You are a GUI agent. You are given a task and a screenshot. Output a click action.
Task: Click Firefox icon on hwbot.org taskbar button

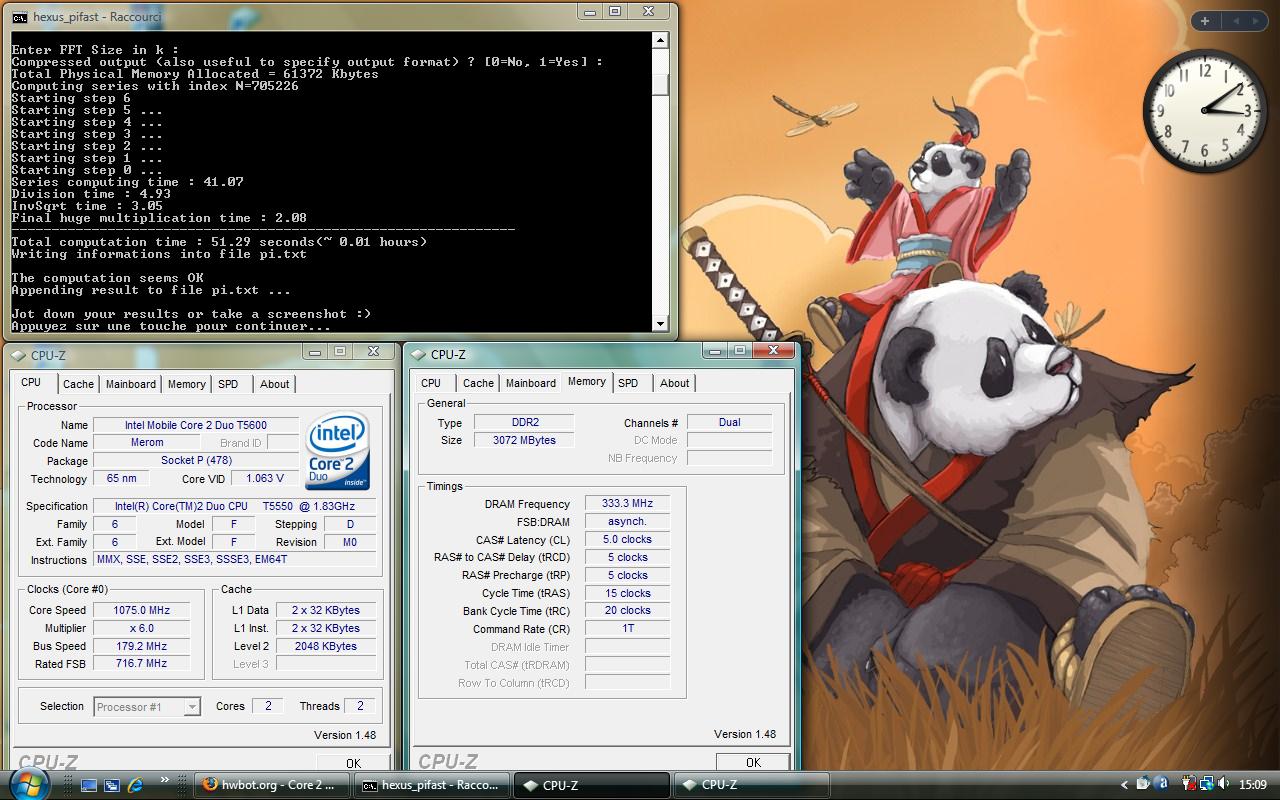pyautogui.click(x=209, y=785)
